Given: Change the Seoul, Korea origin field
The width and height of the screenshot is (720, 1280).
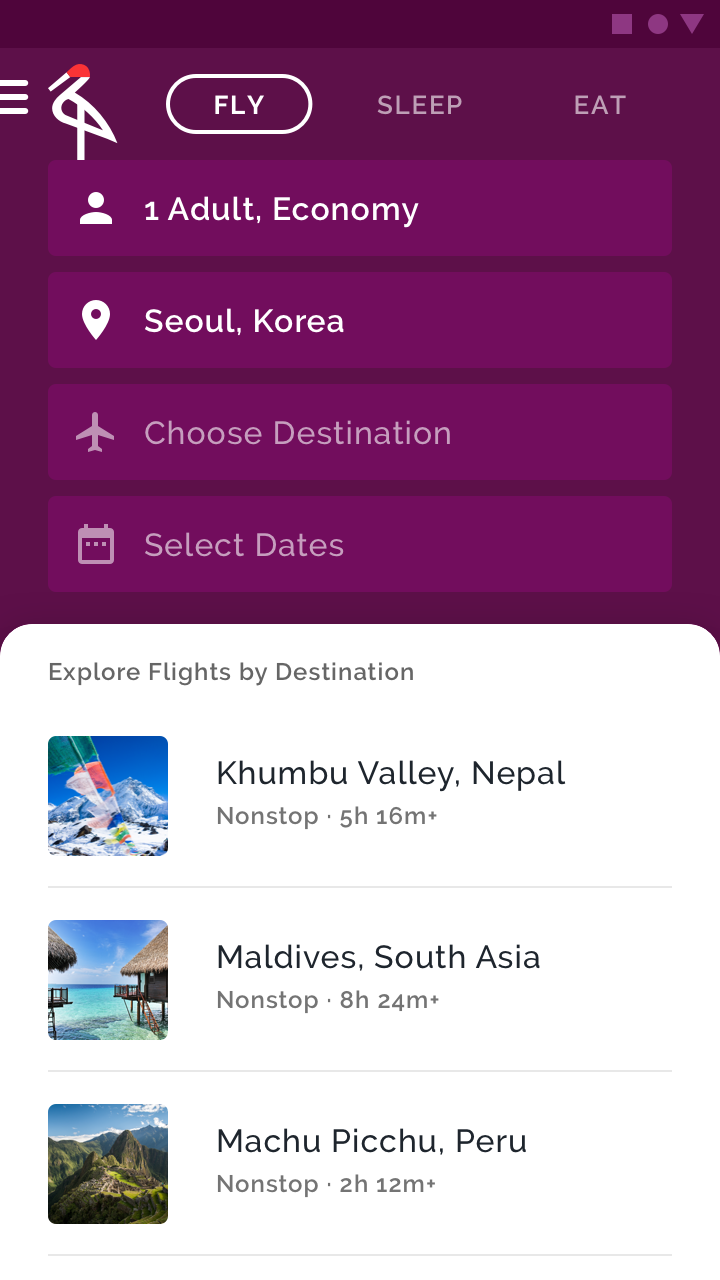Looking at the screenshot, I should tap(360, 320).
